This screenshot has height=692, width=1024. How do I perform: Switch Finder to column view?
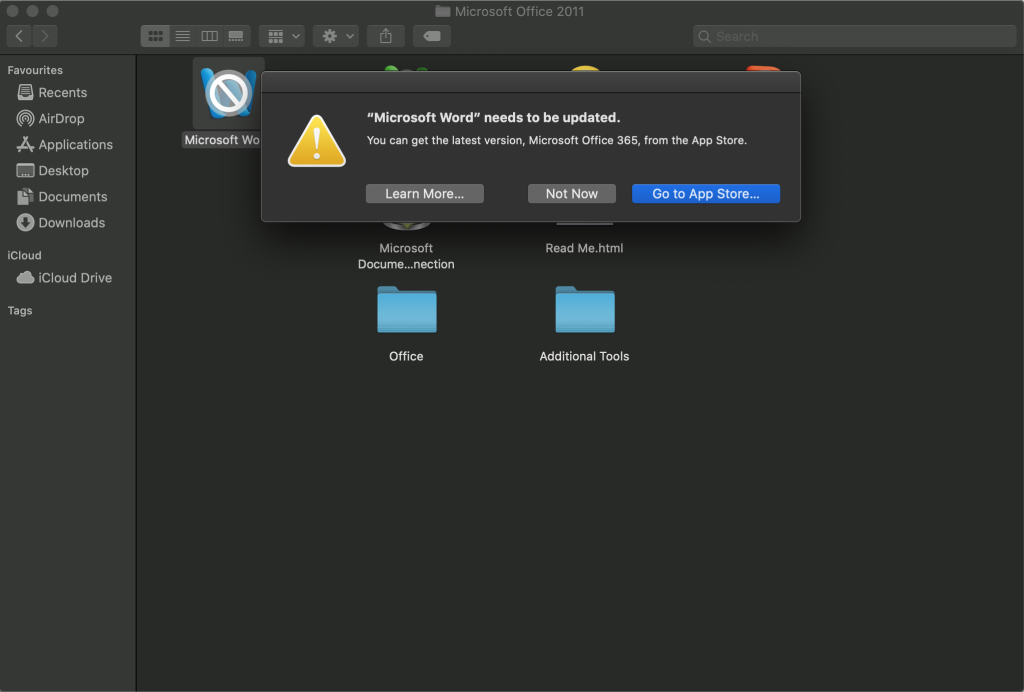210,36
